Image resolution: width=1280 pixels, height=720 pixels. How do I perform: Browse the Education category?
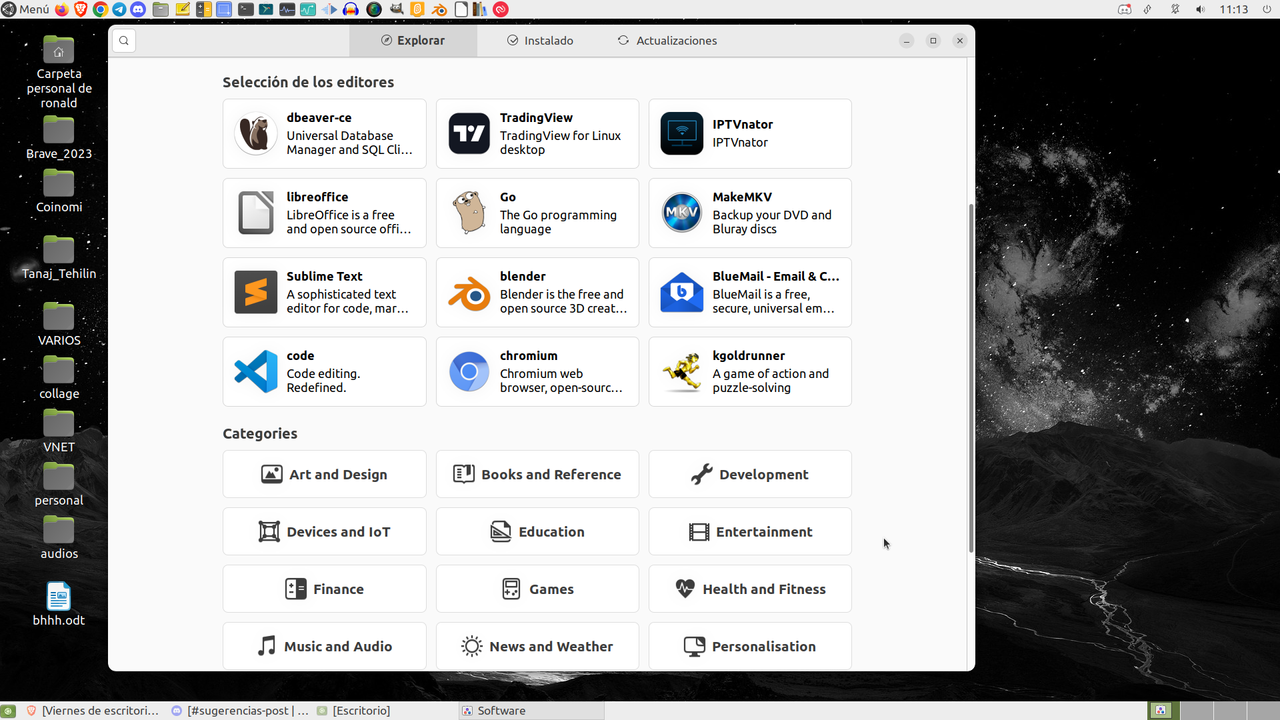(537, 531)
